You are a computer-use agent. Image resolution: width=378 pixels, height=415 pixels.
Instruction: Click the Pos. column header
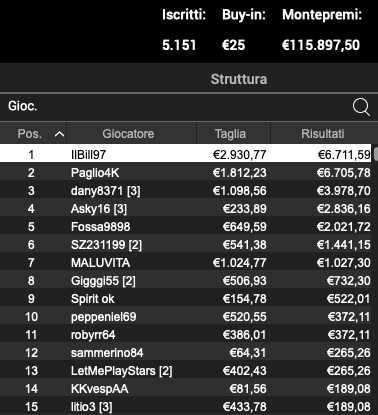point(33,134)
